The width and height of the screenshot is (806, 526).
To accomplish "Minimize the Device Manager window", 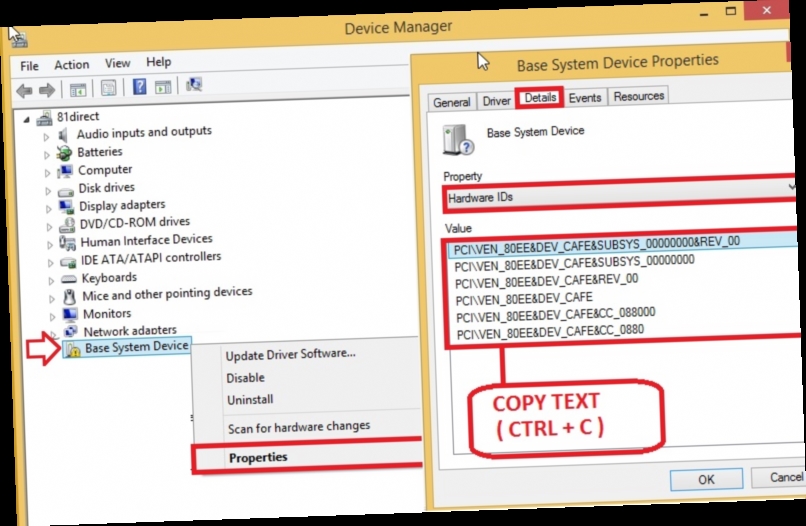I will pyautogui.click(x=704, y=13).
